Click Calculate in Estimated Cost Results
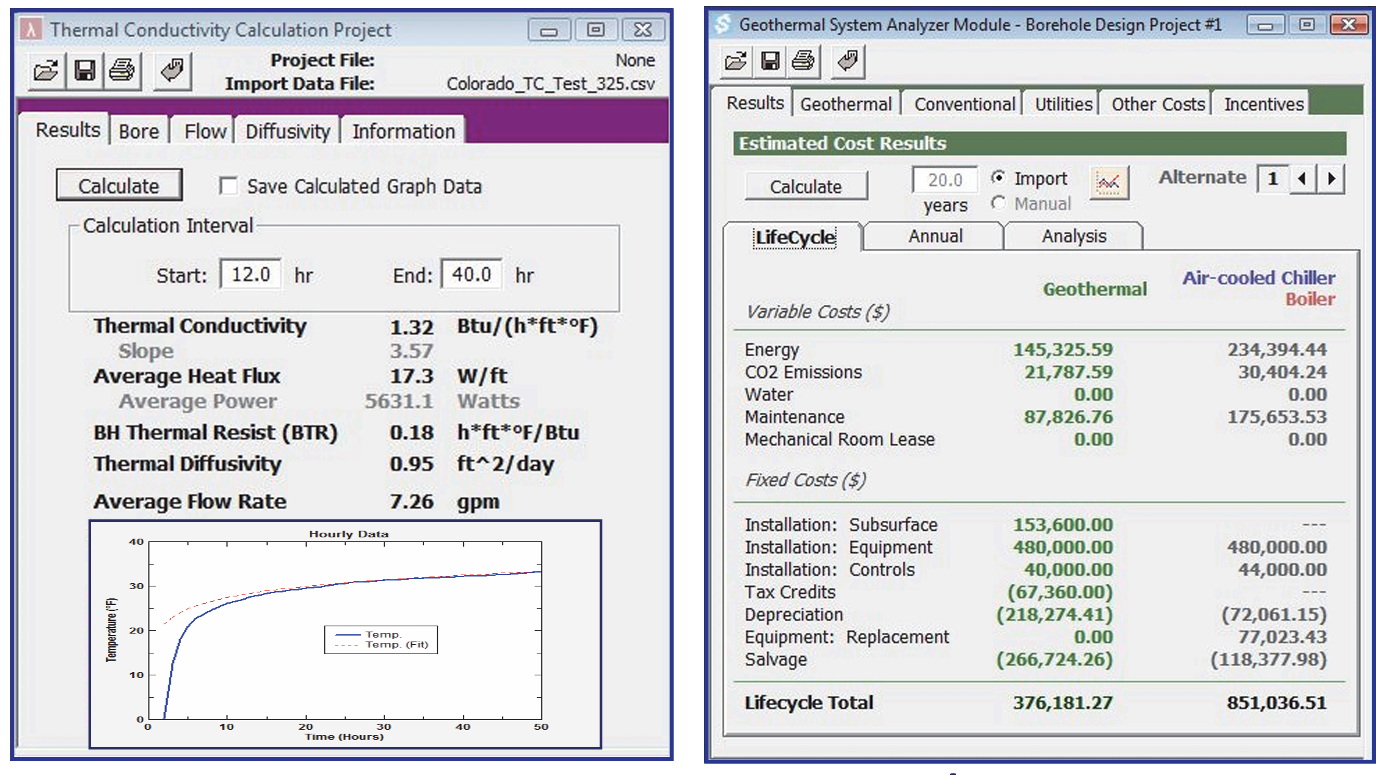1391x775 pixels. (806, 186)
